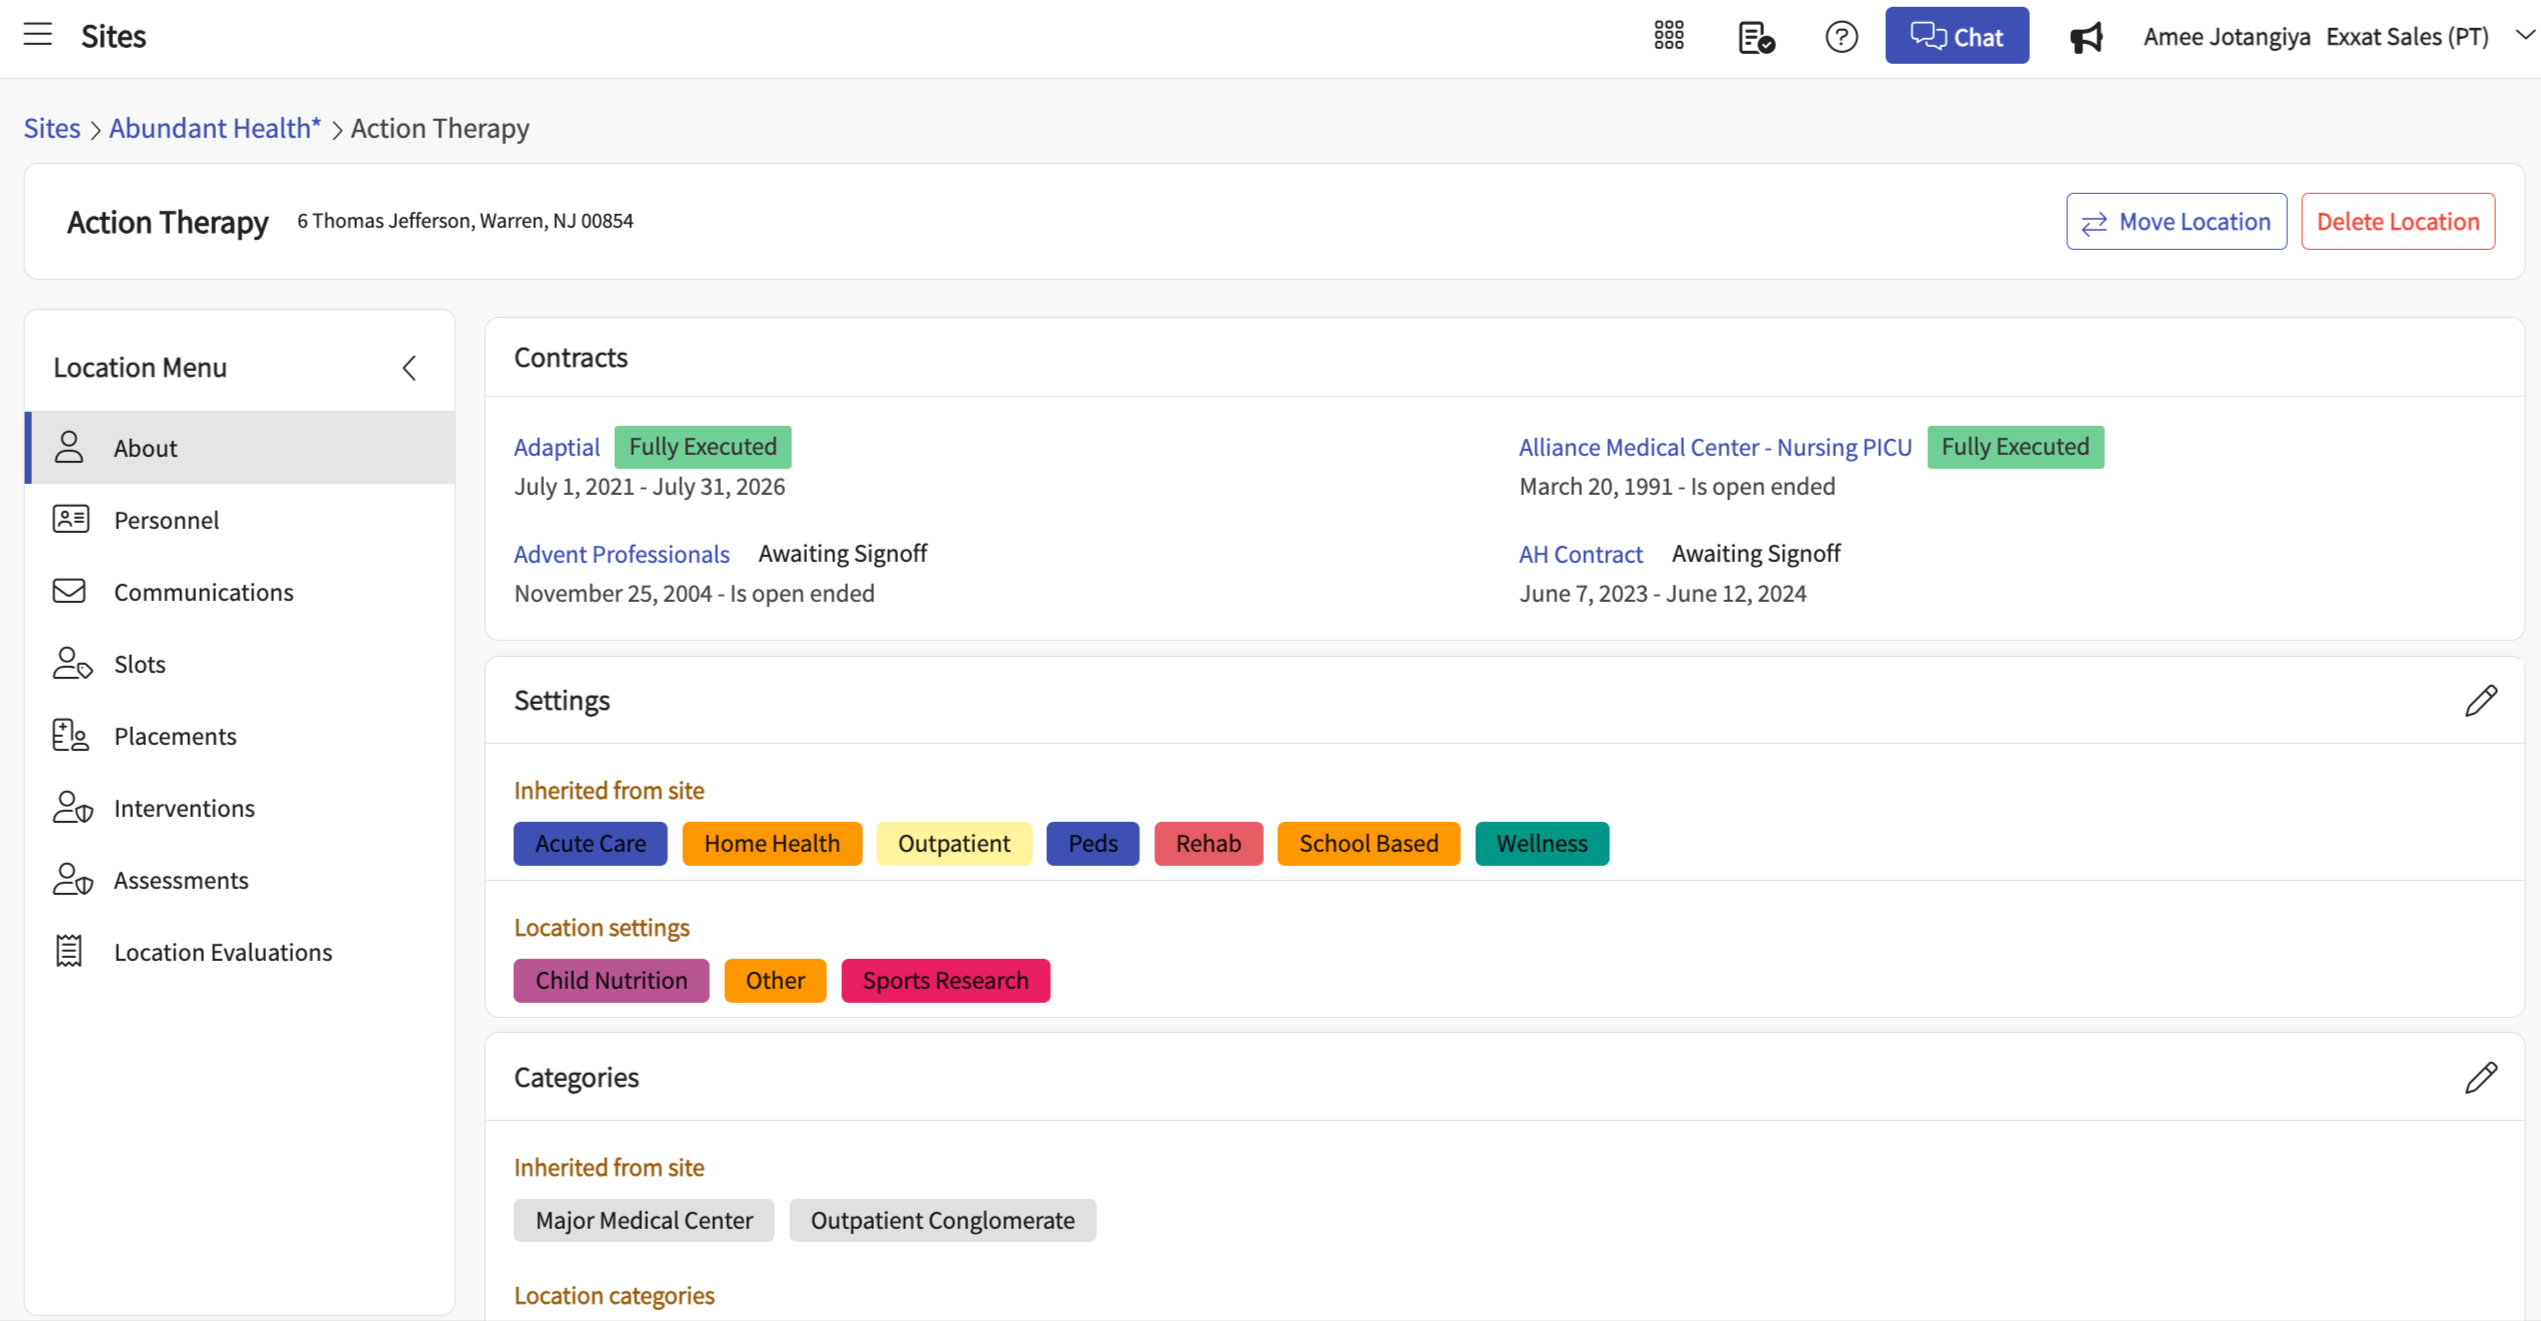Click the Location Evaluations sidebar icon
Viewport: 2541px width, 1321px height.
coord(69,951)
